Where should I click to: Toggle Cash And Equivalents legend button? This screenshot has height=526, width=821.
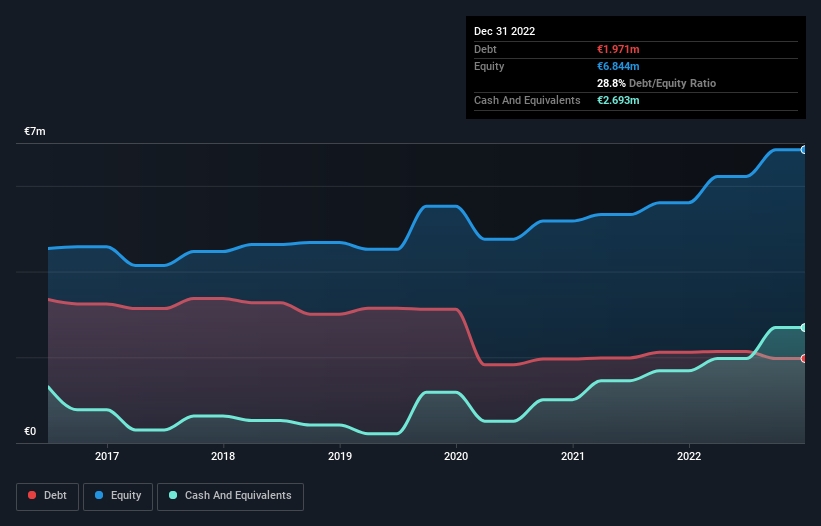(x=230, y=496)
